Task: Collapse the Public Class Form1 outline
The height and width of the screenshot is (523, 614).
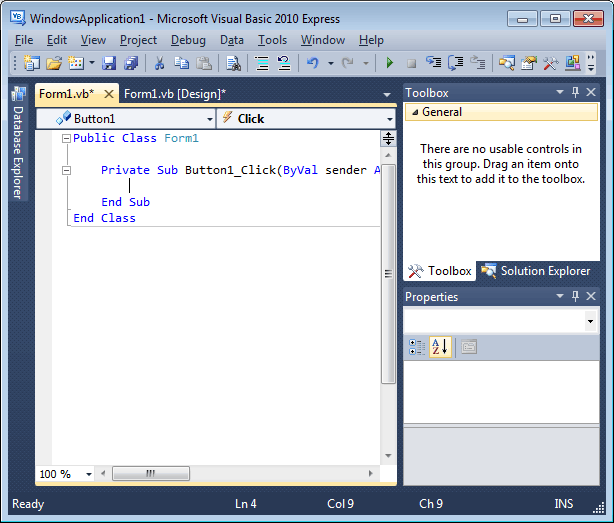Action: point(66,138)
